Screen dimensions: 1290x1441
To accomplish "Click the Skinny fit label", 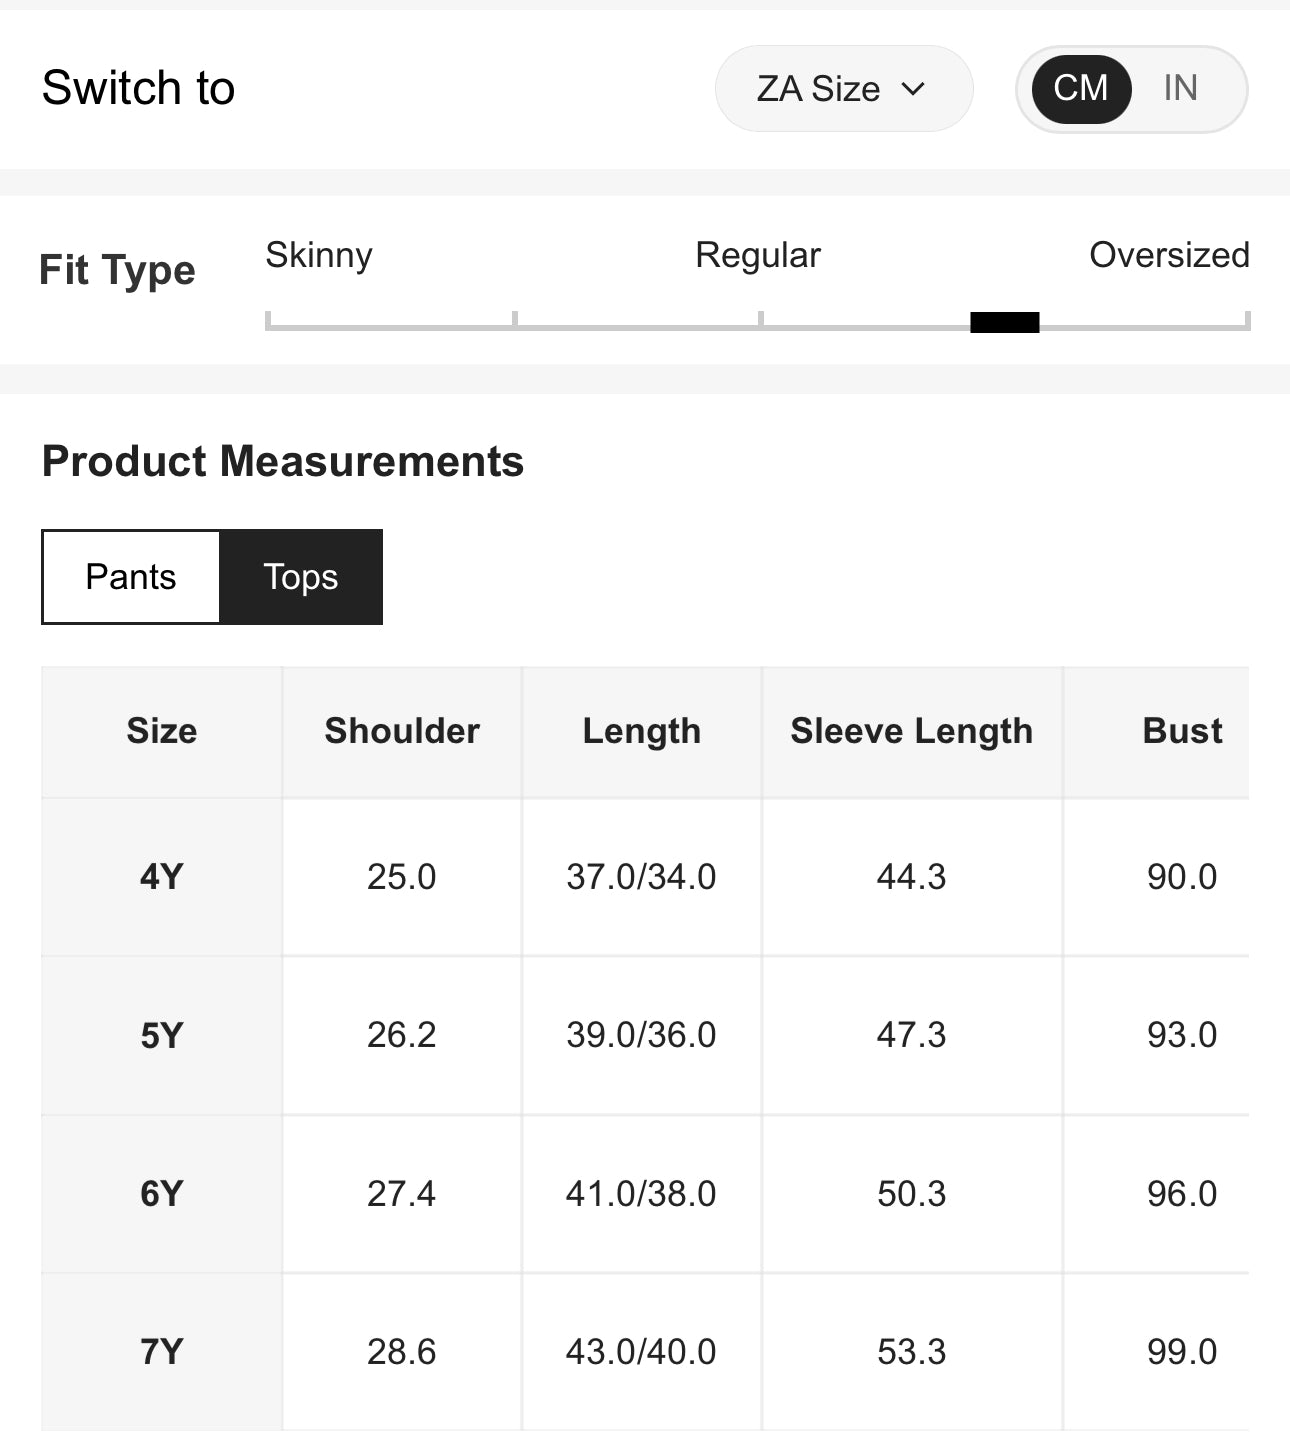I will [319, 255].
